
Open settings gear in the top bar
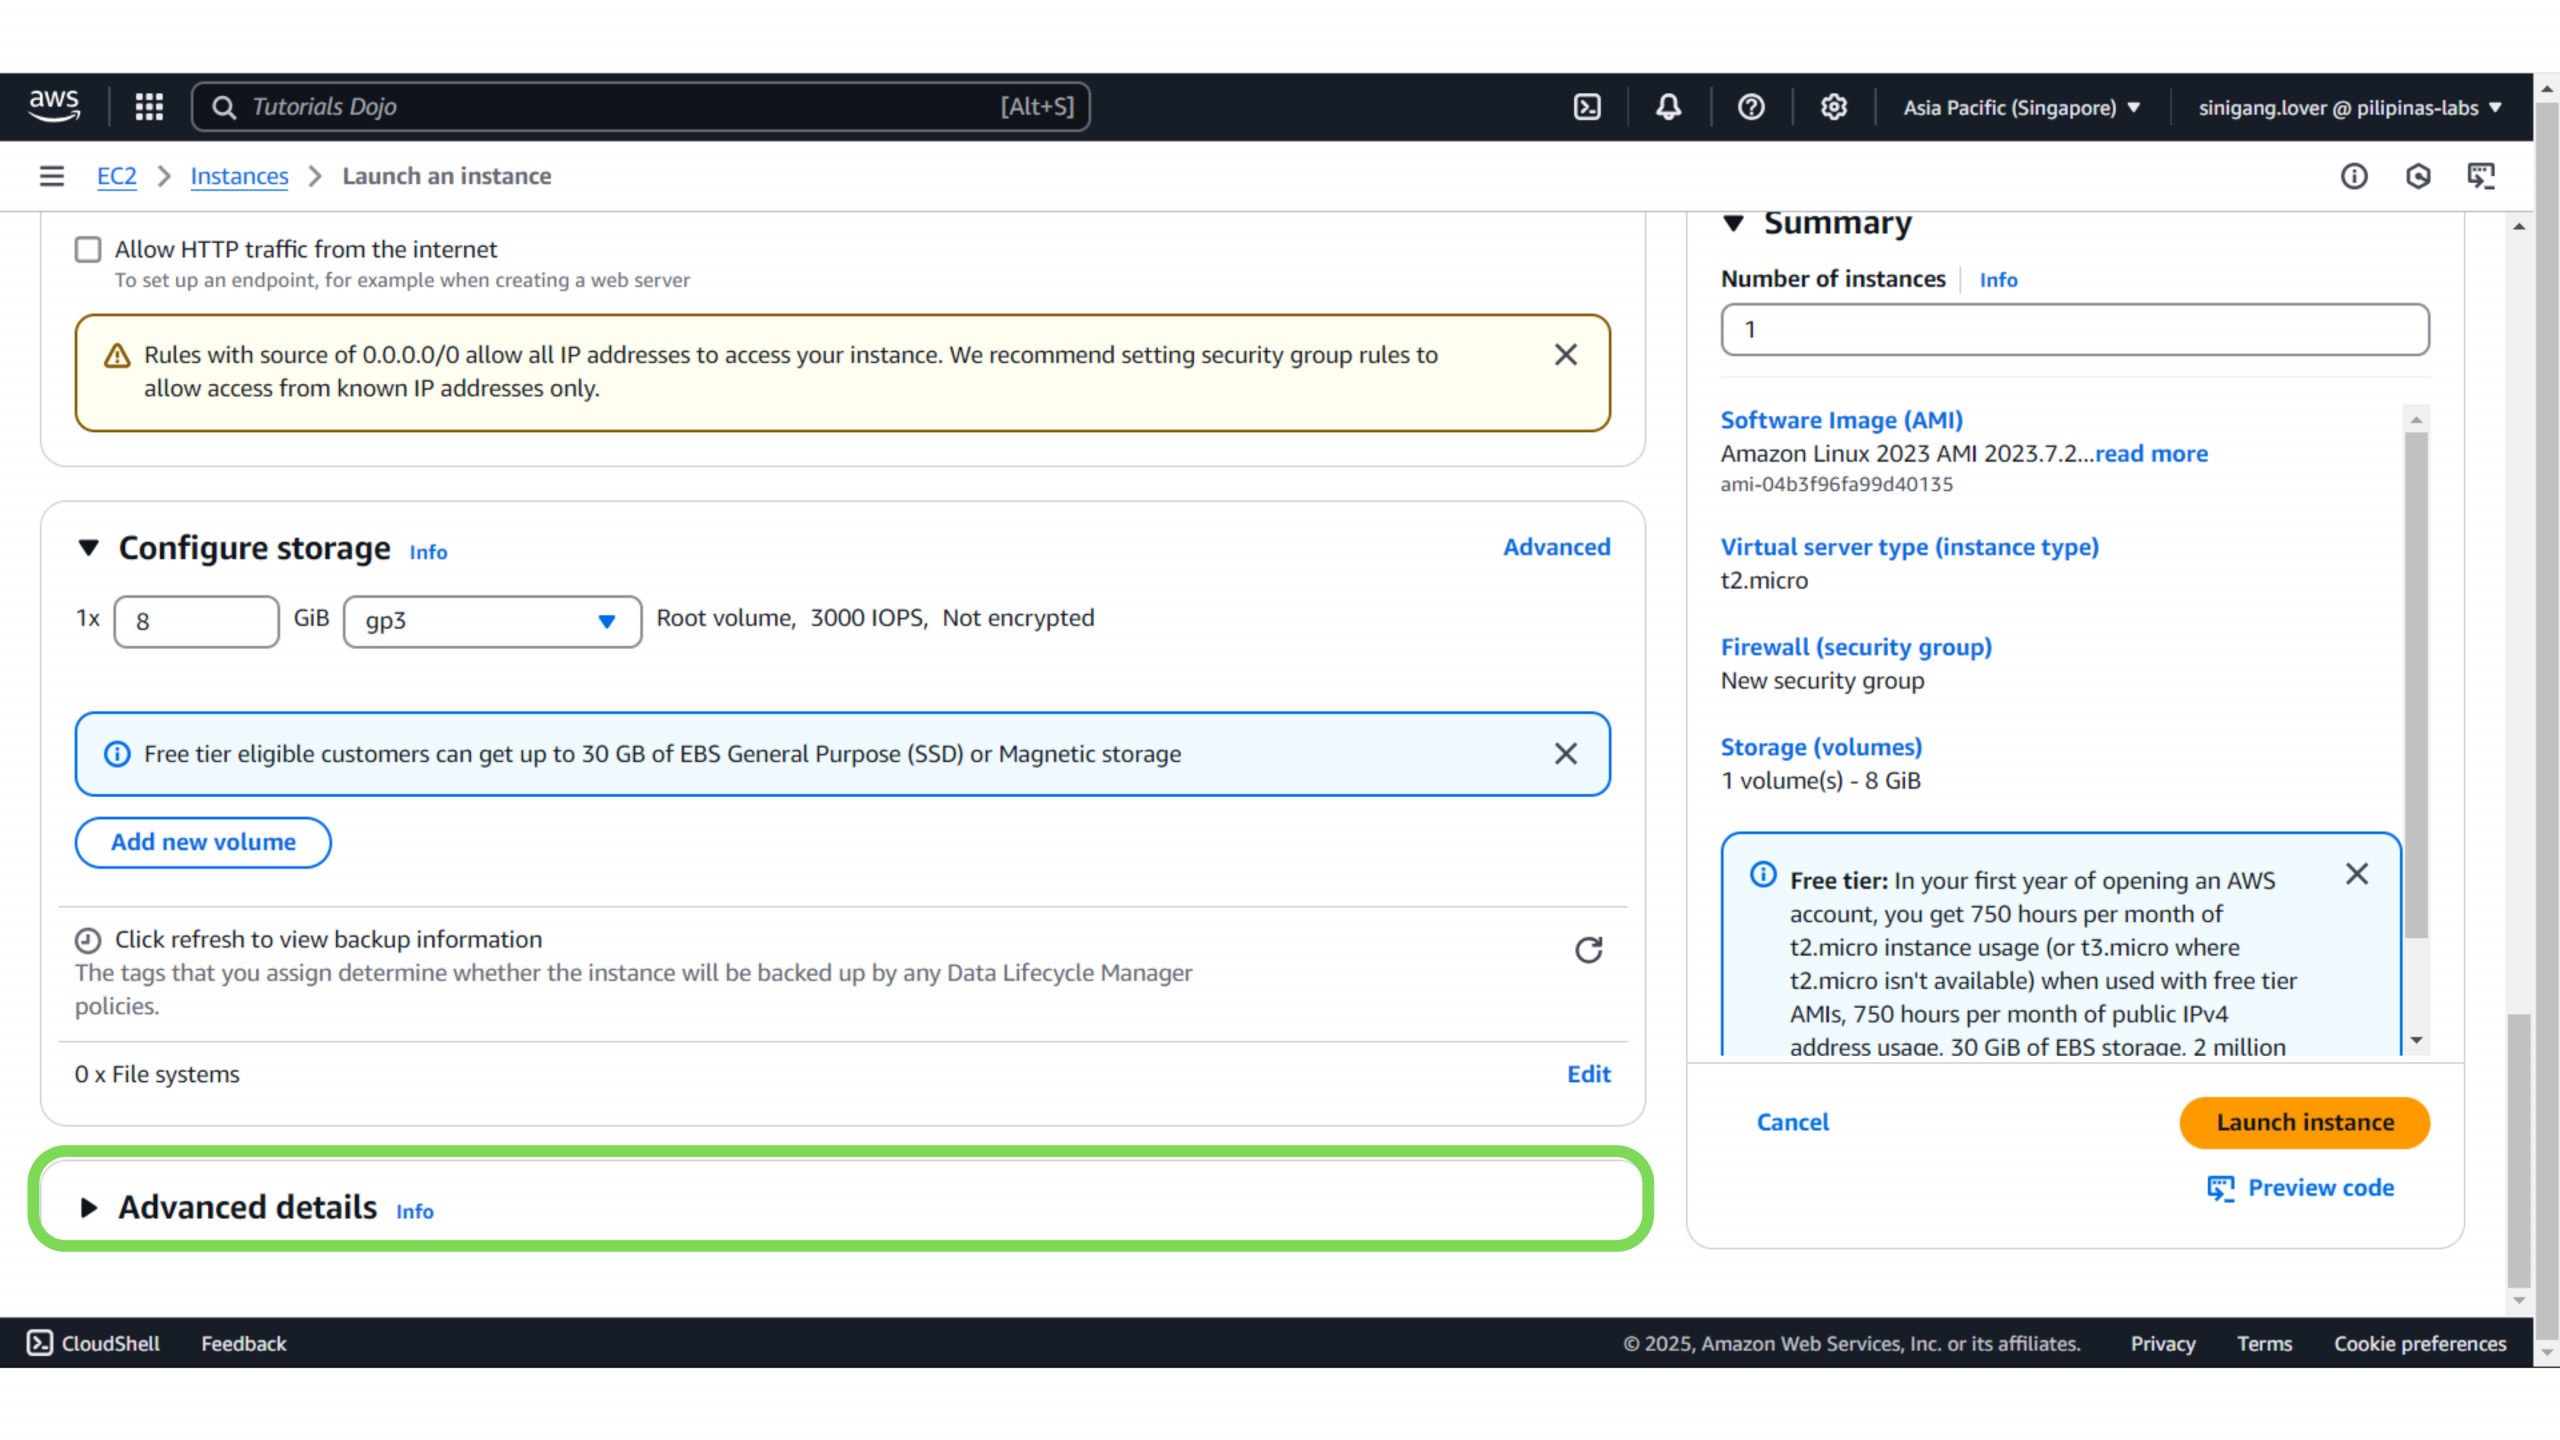(1833, 107)
